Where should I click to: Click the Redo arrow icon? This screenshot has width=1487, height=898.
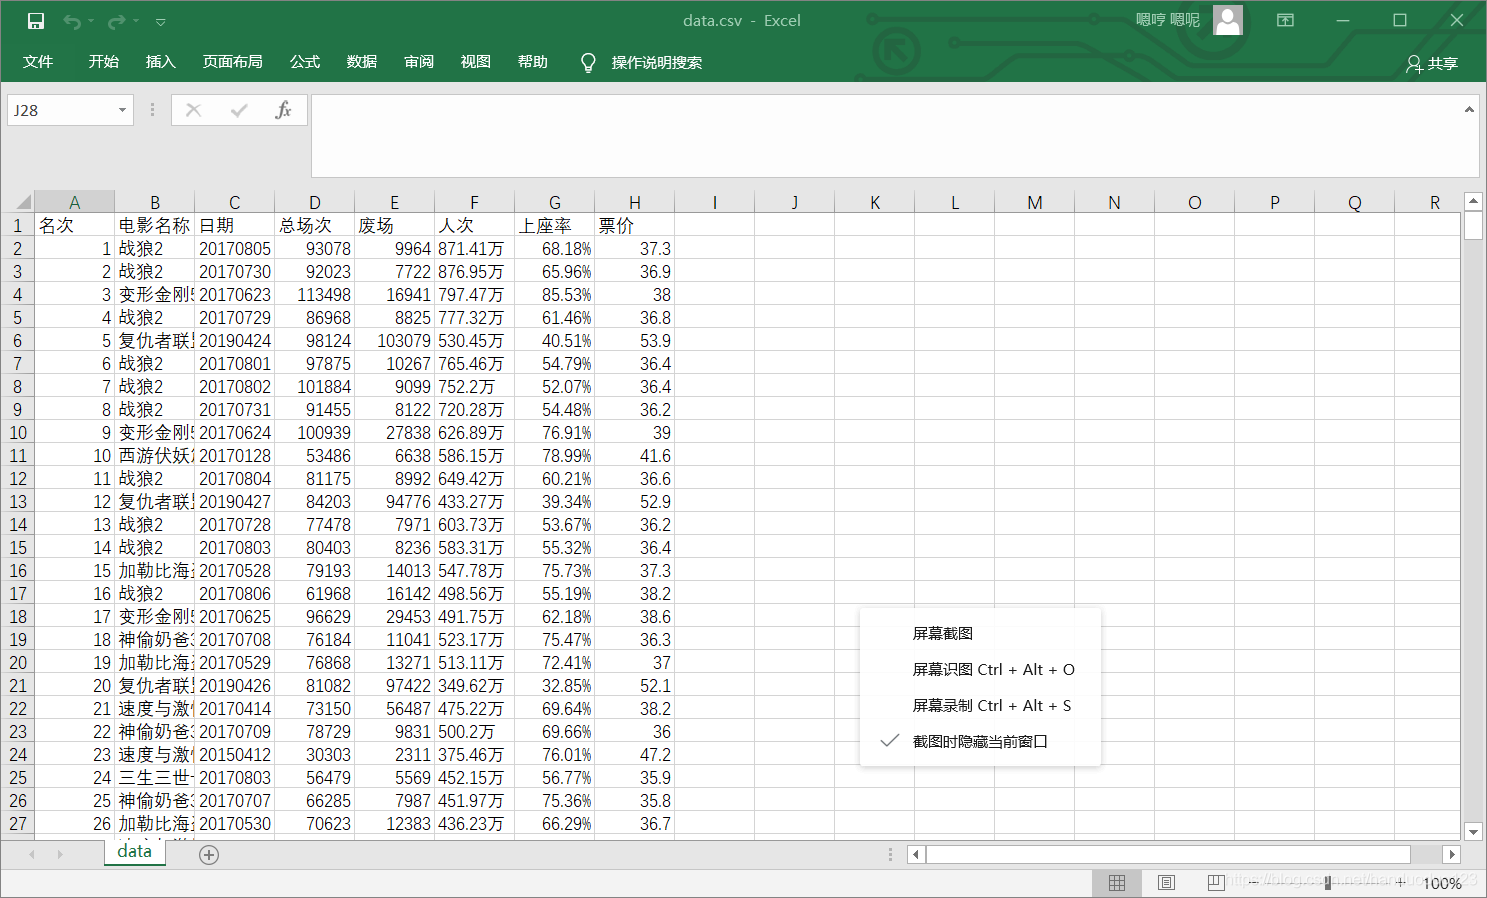point(116,21)
